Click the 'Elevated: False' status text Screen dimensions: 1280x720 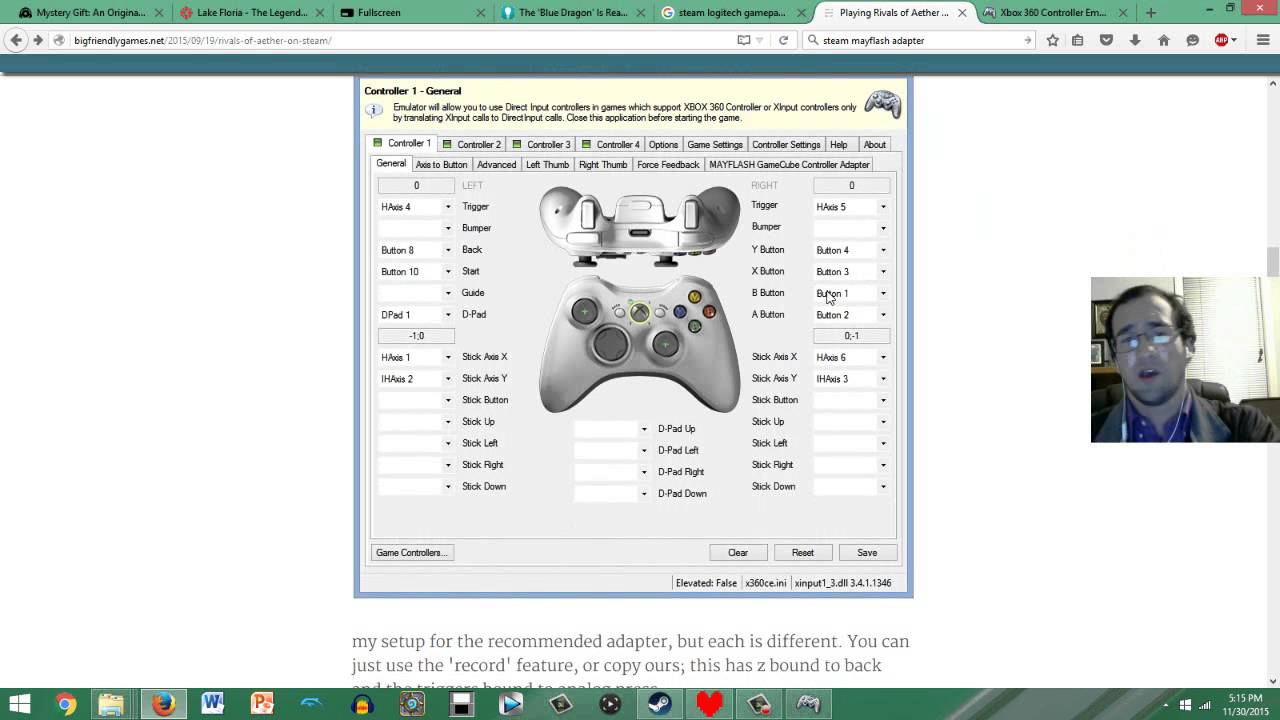tap(706, 582)
